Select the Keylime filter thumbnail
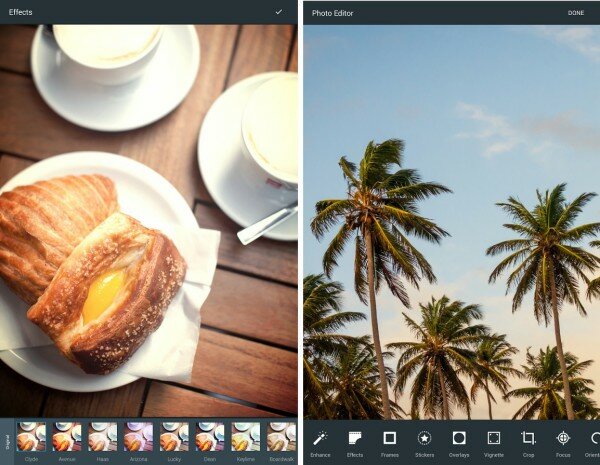600x465 pixels. pos(246,436)
